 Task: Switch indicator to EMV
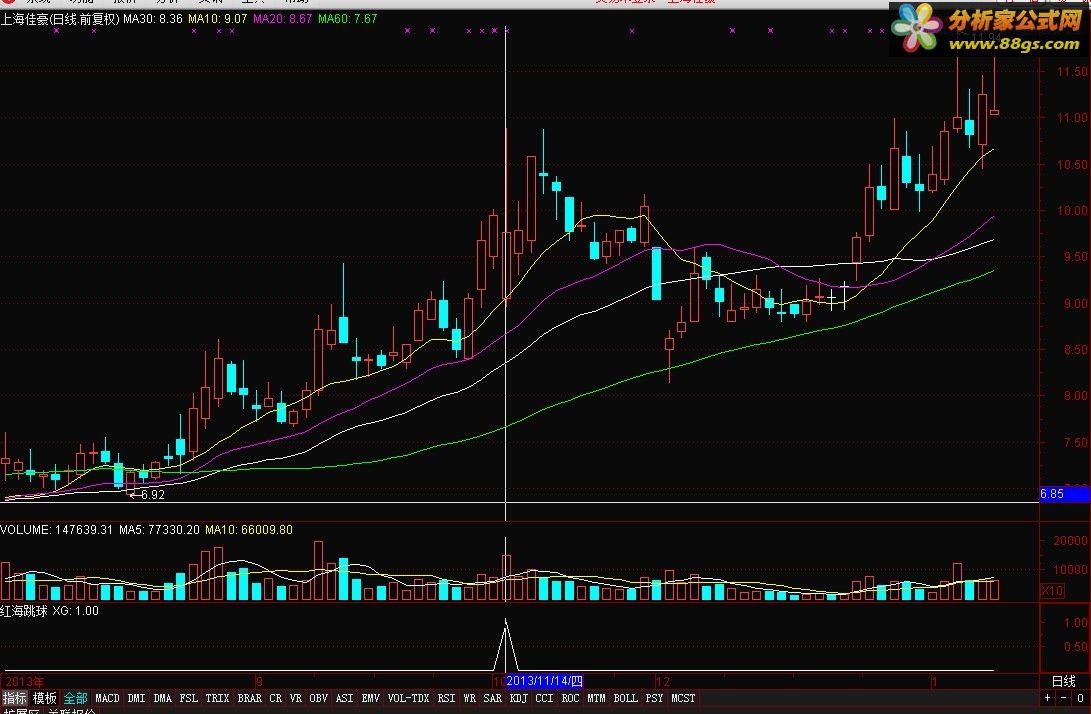tap(370, 698)
